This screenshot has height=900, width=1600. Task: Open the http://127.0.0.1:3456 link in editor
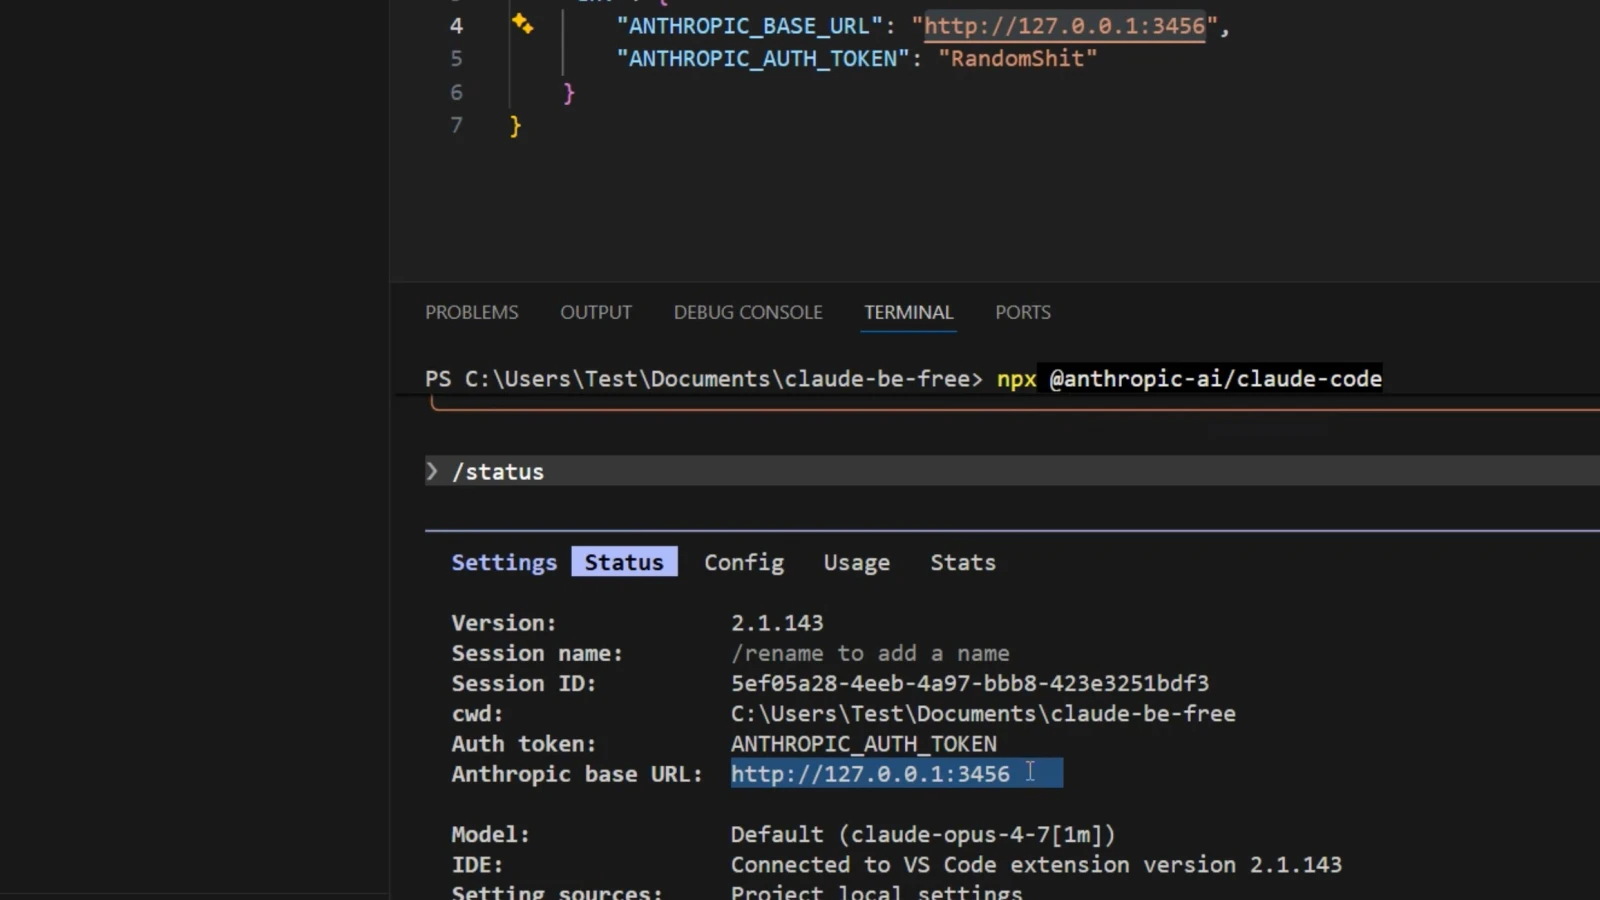pos(1064,26)
